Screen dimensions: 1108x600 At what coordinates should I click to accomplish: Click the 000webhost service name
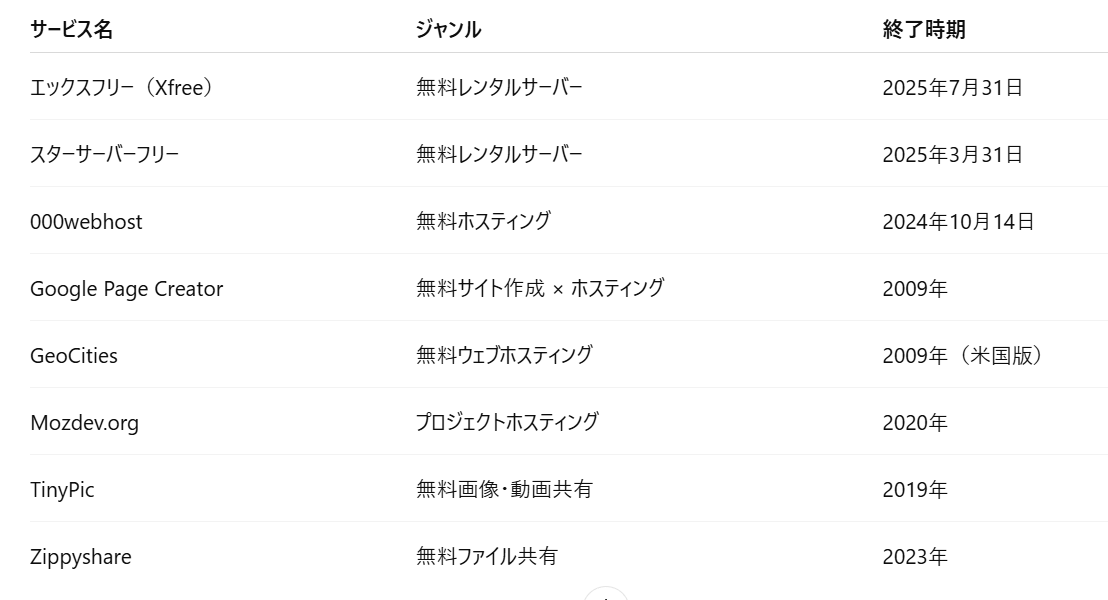[86, 222]
